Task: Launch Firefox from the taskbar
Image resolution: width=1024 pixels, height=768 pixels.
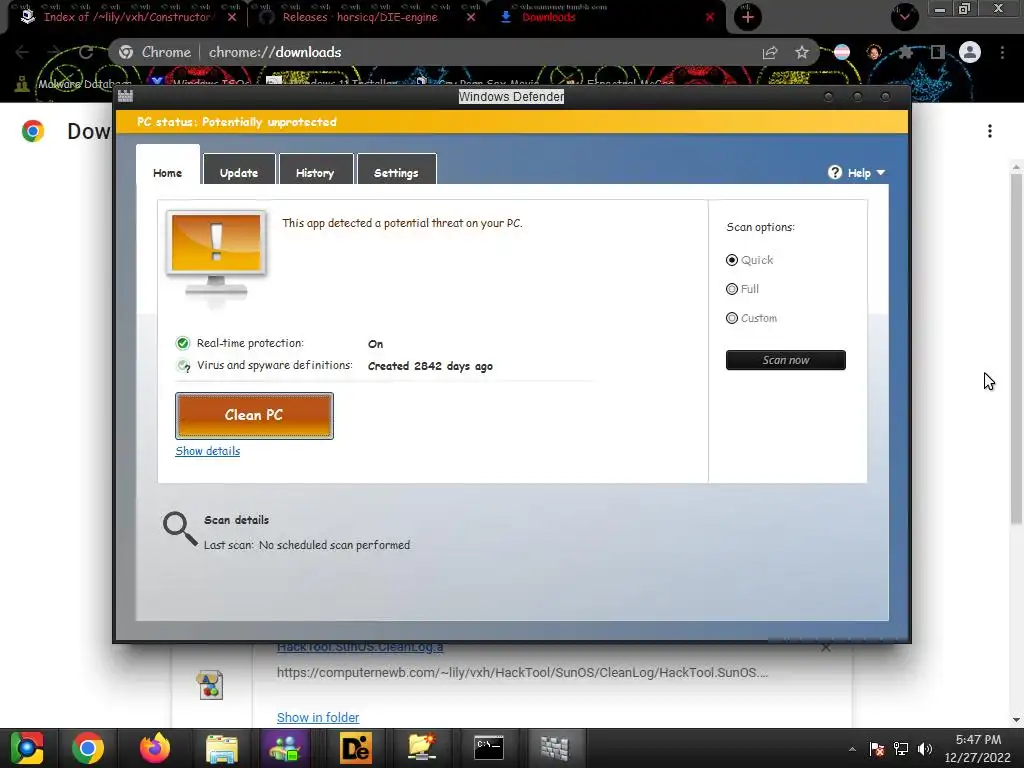Action: (155, 748)
